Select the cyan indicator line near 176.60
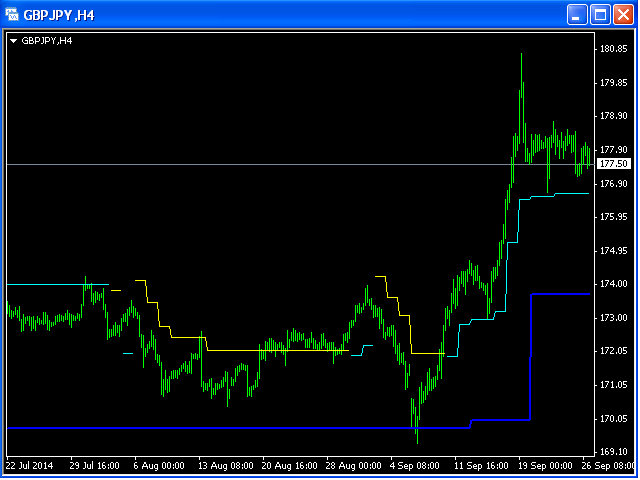 coord(571,193)
